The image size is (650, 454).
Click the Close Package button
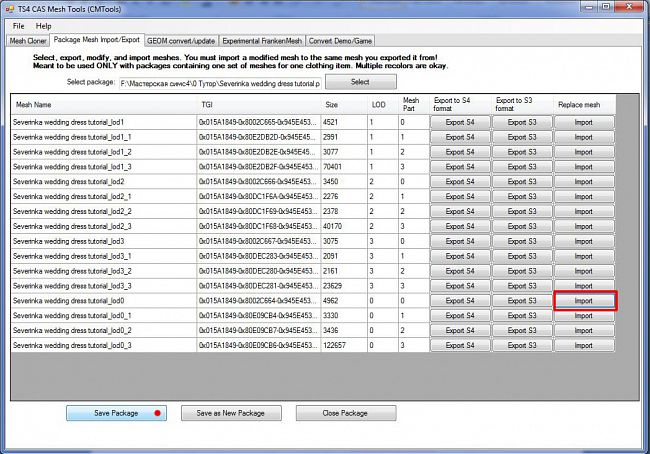click(x=346, y=413)
